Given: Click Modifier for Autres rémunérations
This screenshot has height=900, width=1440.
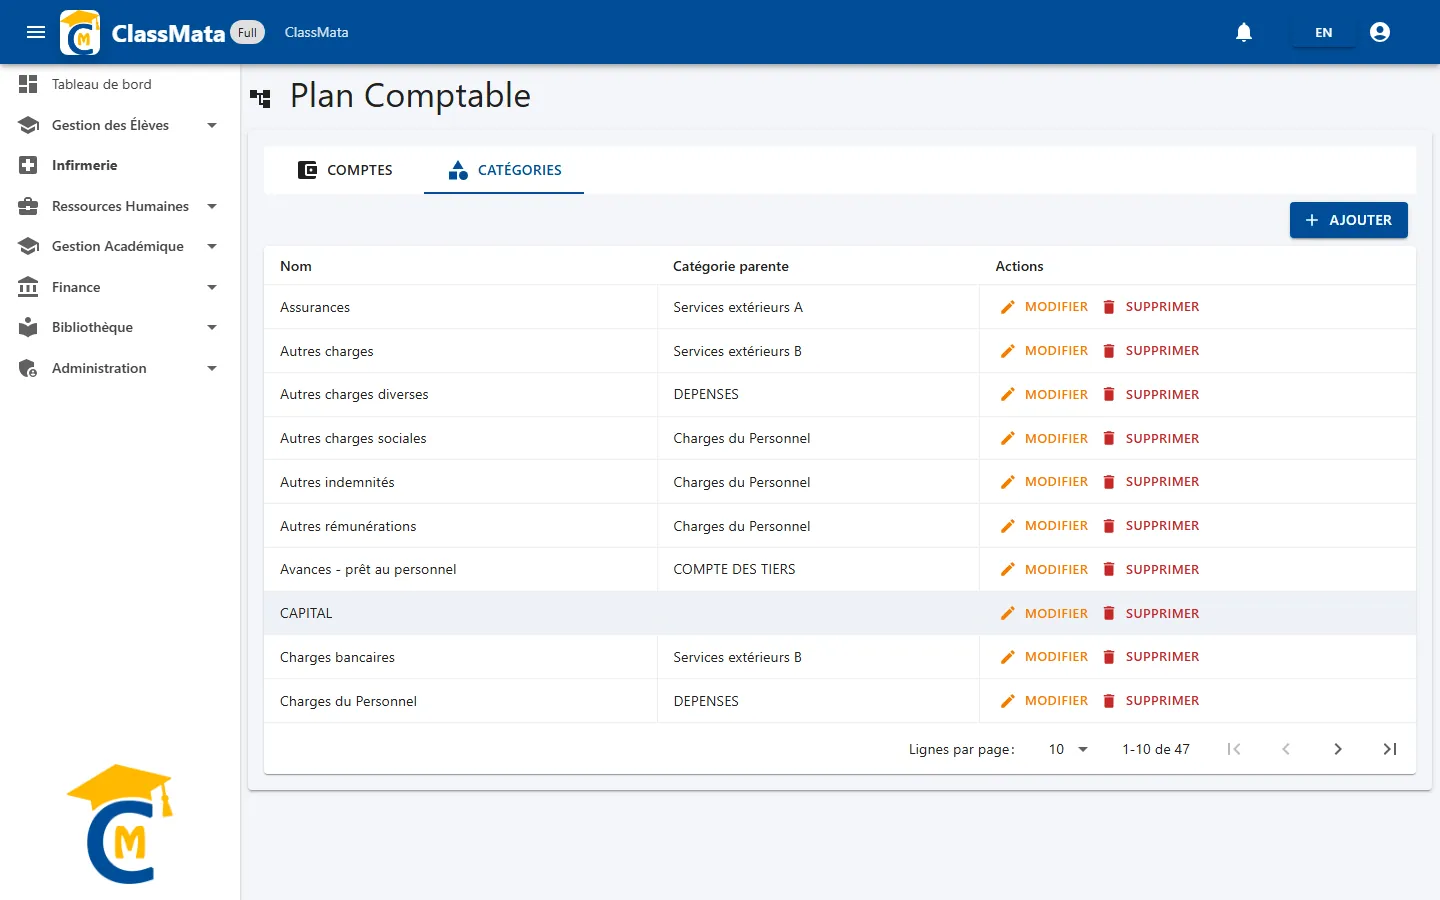Looking at the screenshot, I should tap(1044, 526).
